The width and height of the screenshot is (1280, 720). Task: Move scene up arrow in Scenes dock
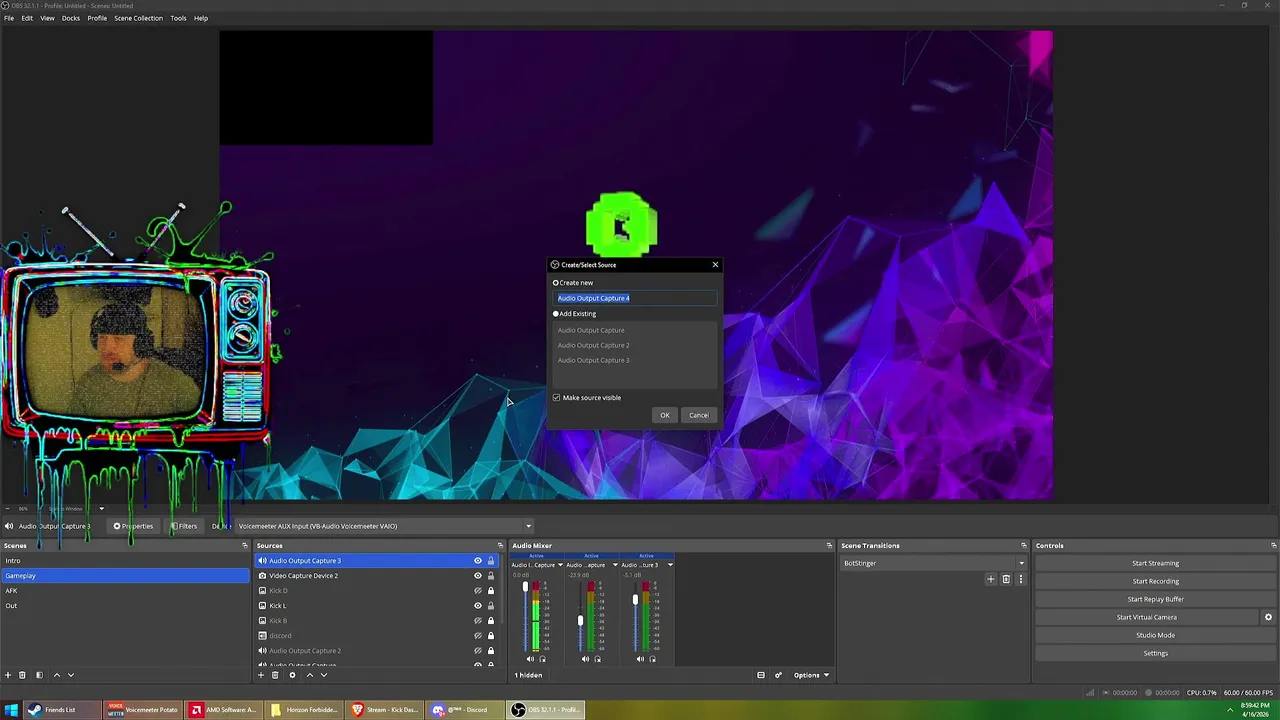pos(56,675)
